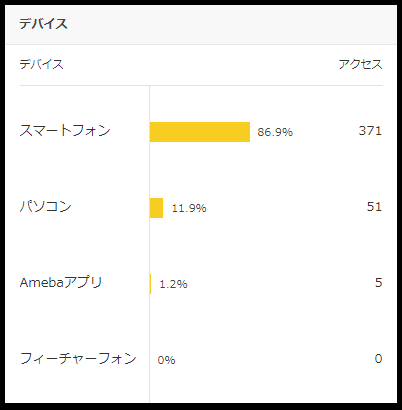Click the デバイス panel title
The width and height of the screenshot is (402, 410).
coord(43,24)
